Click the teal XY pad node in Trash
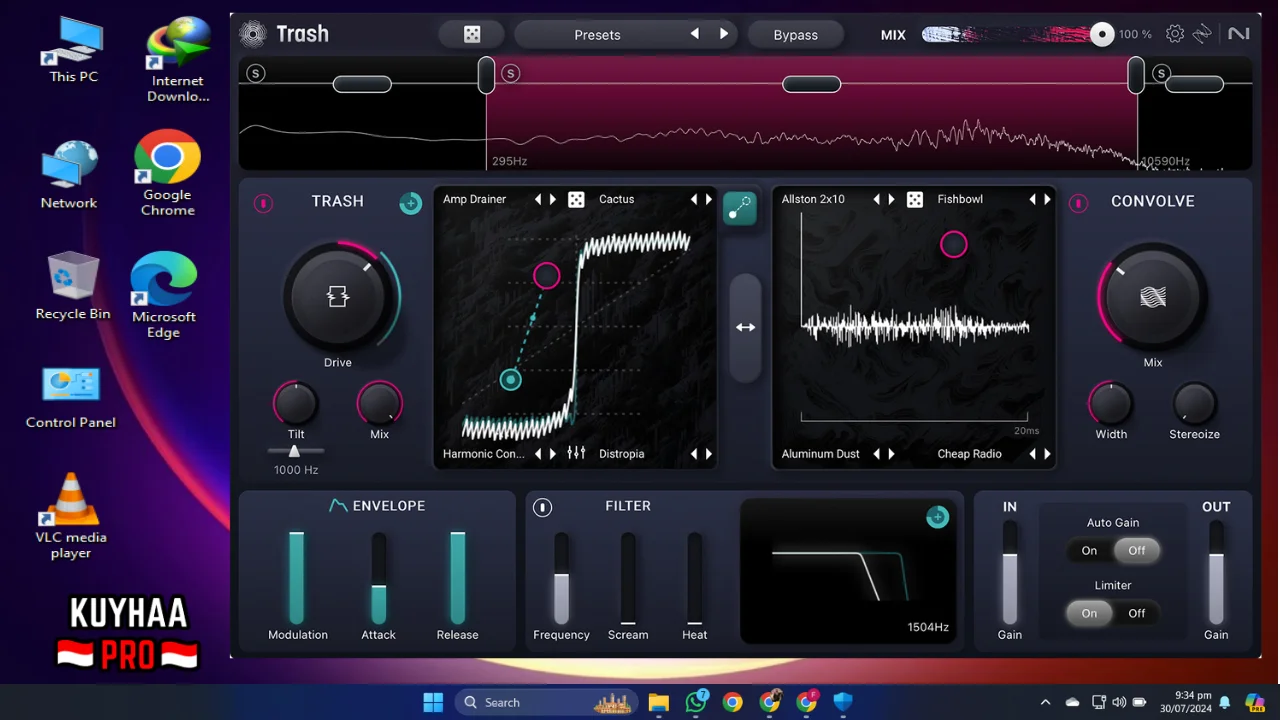The width and height of the screenshot is (1280, 720). point(511,379)
